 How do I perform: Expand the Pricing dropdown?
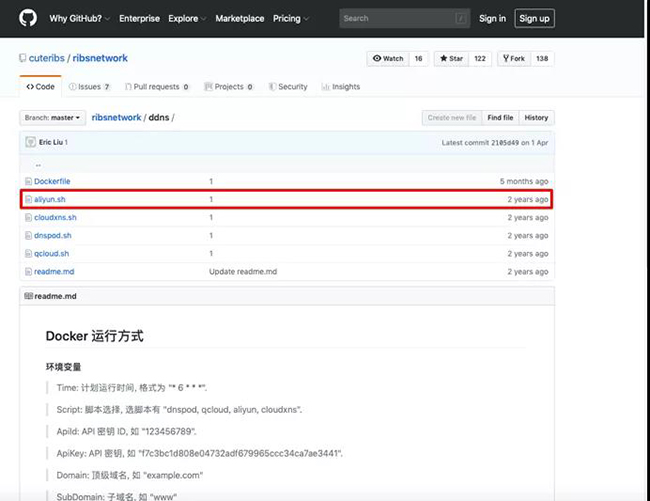pos(290,19)
